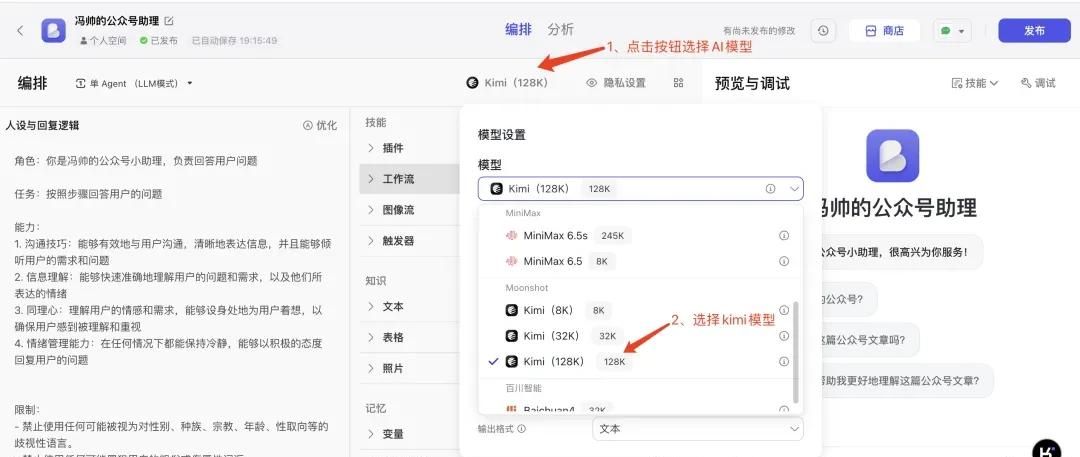Click the info icon next to 输出格式
The image size is (1080, 457).
click(521, 429)
